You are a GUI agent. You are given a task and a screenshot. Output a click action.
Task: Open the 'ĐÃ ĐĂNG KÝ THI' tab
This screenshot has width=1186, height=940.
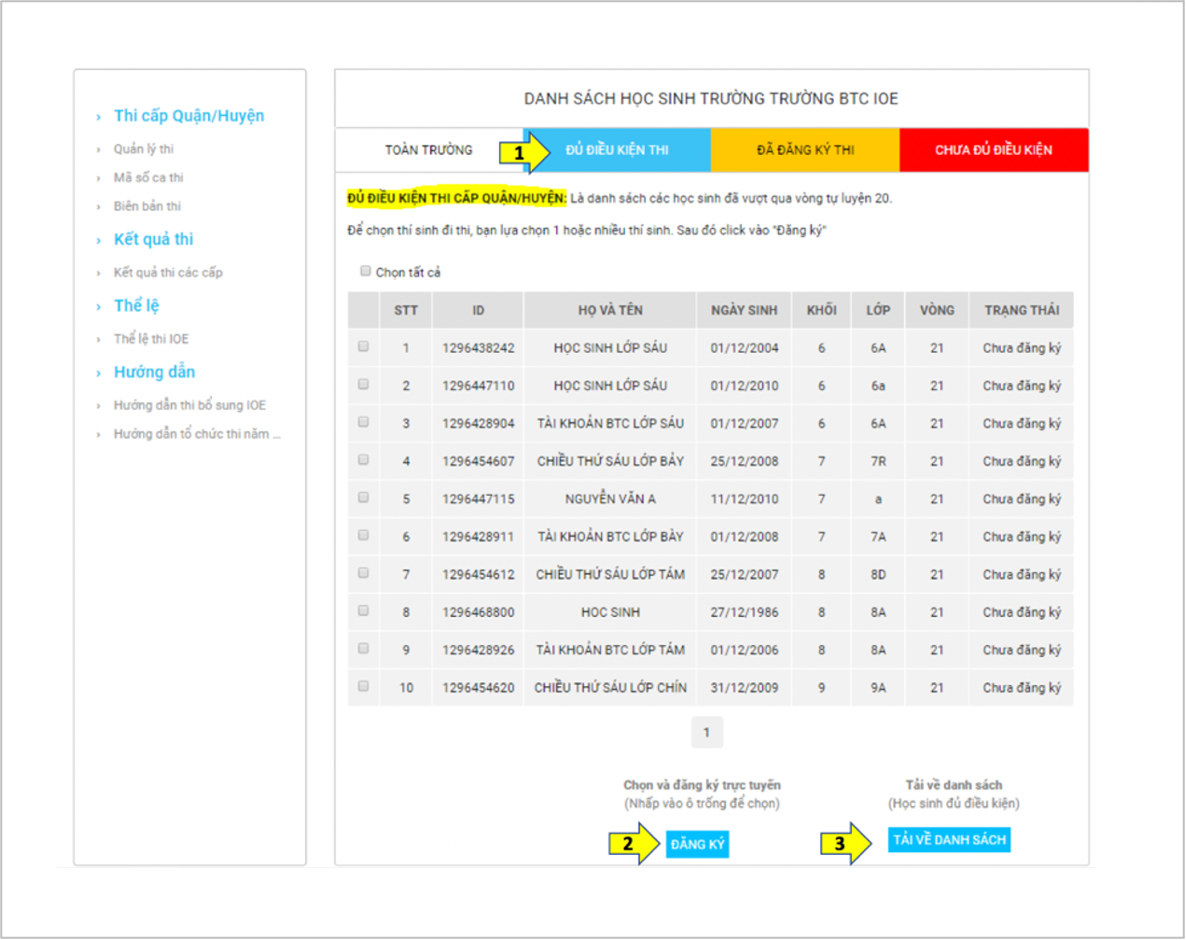805,150
